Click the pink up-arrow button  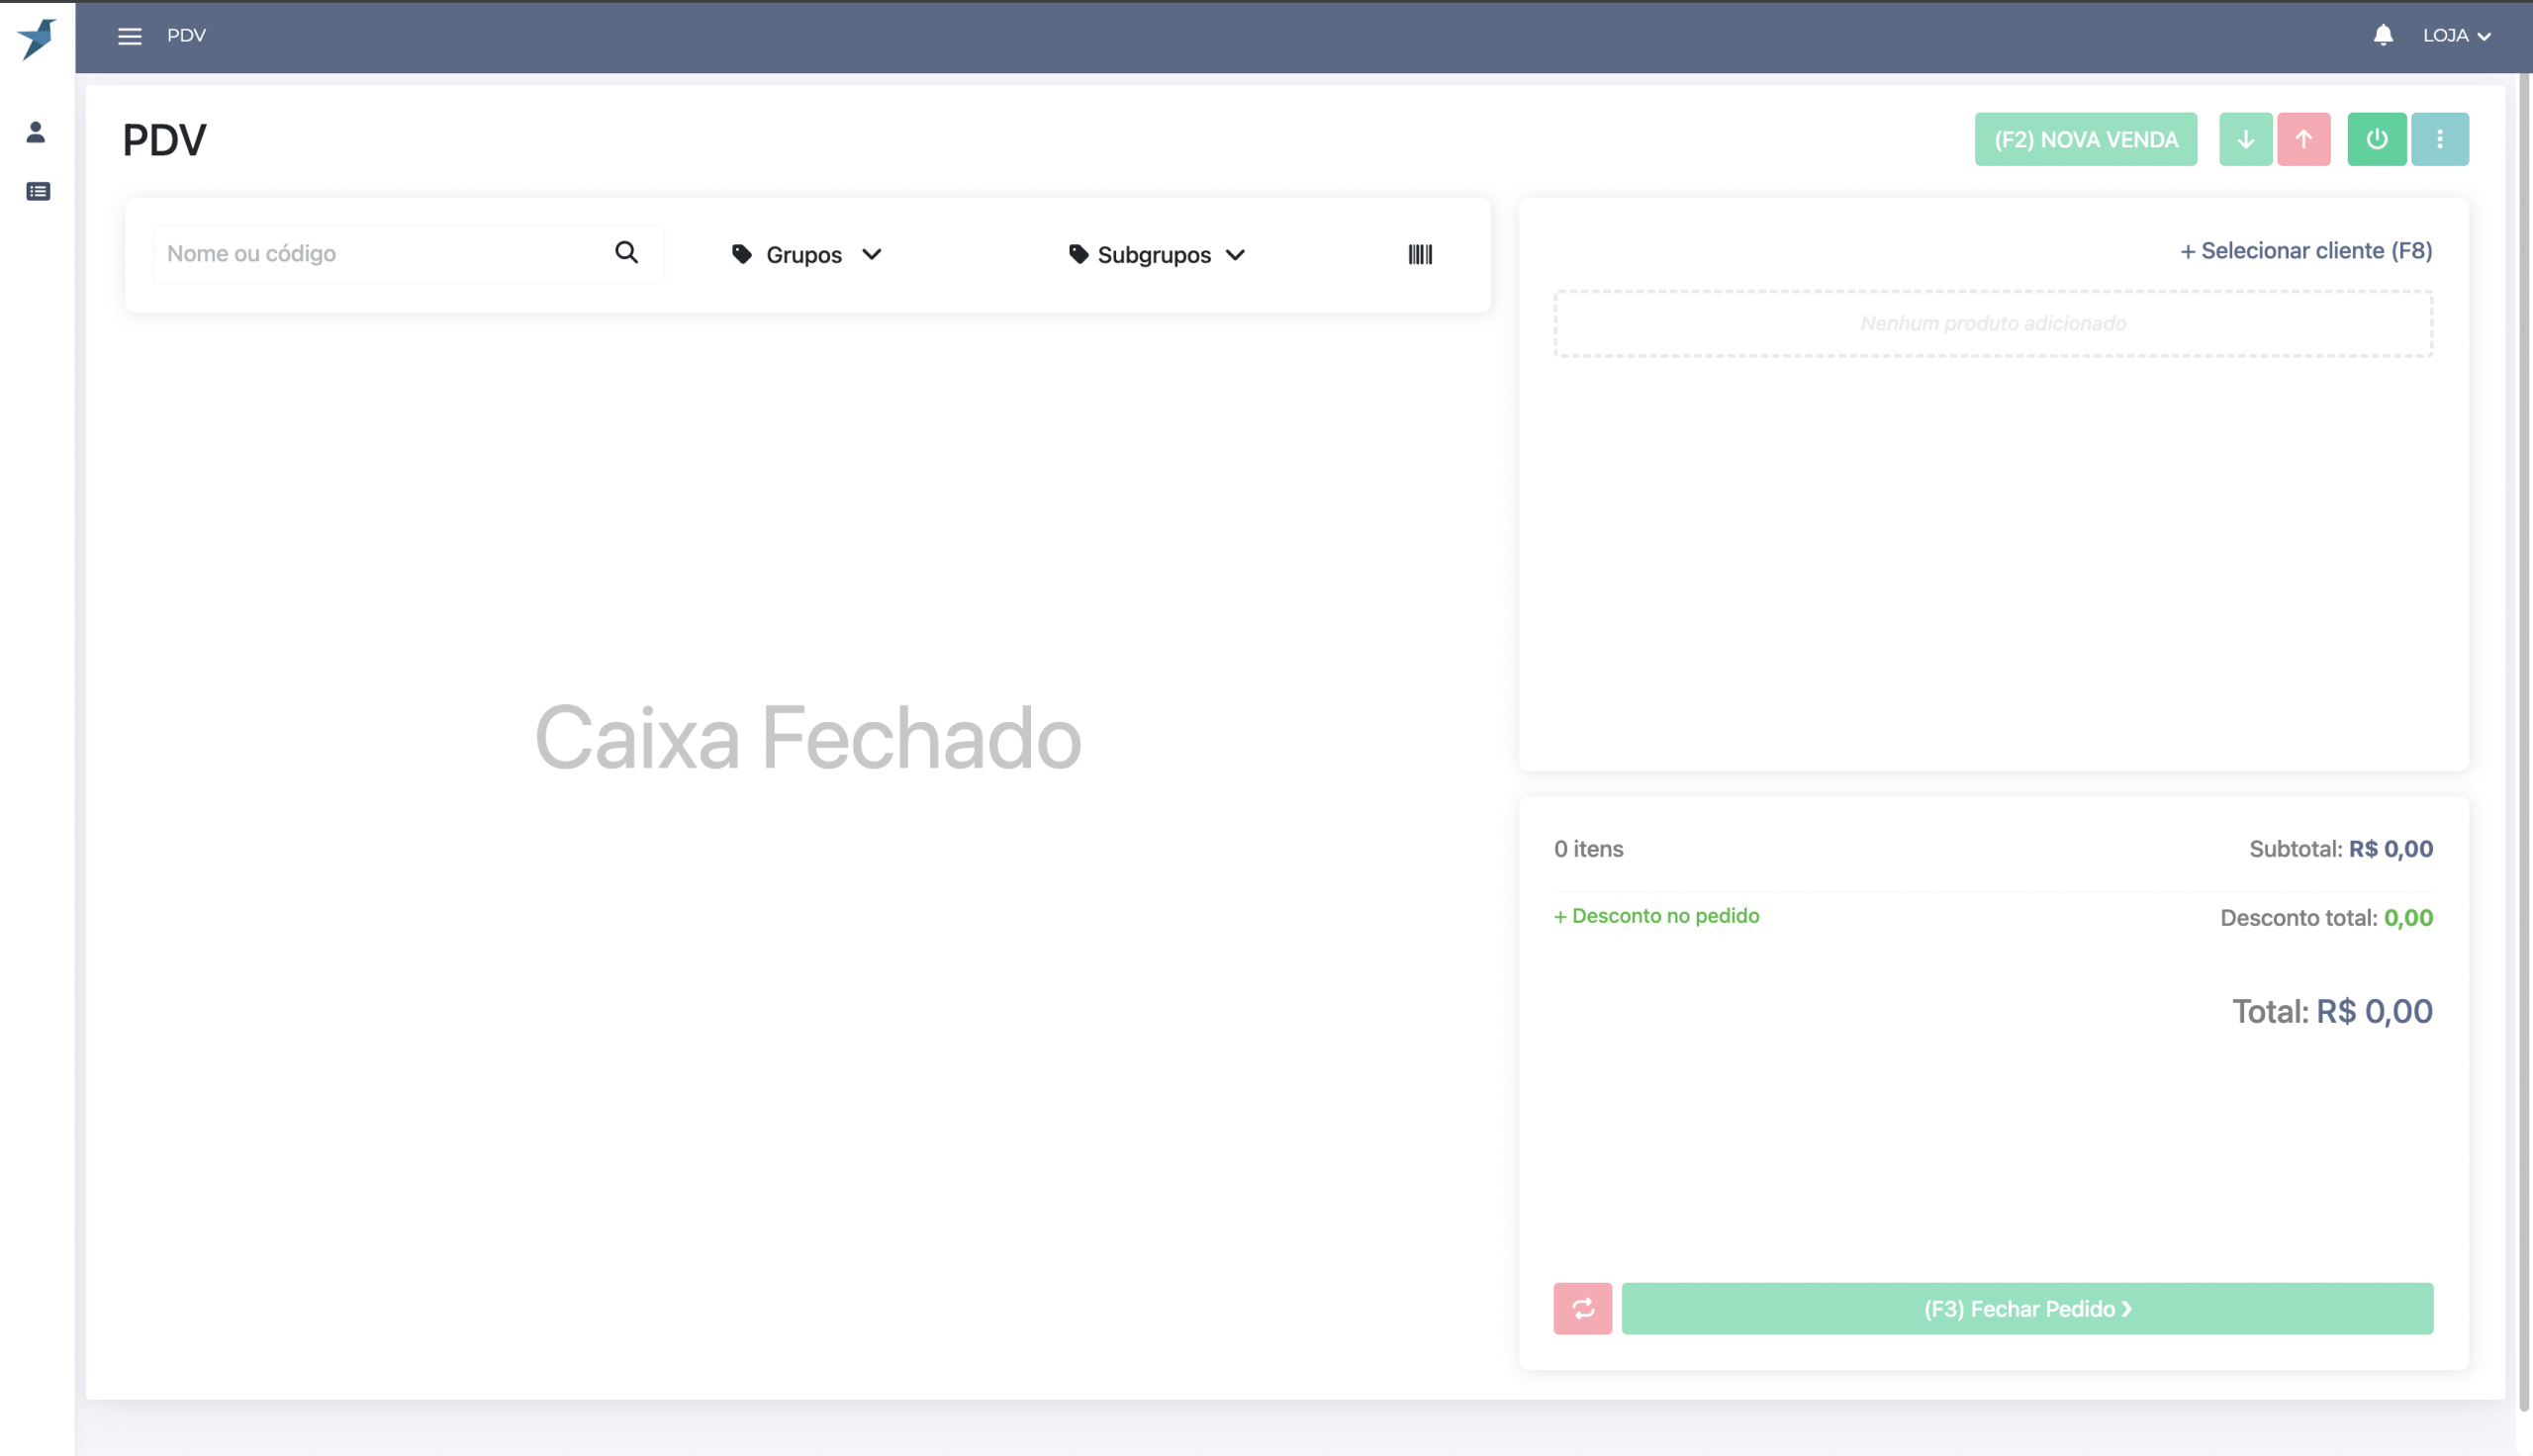tap(2303, 140)
